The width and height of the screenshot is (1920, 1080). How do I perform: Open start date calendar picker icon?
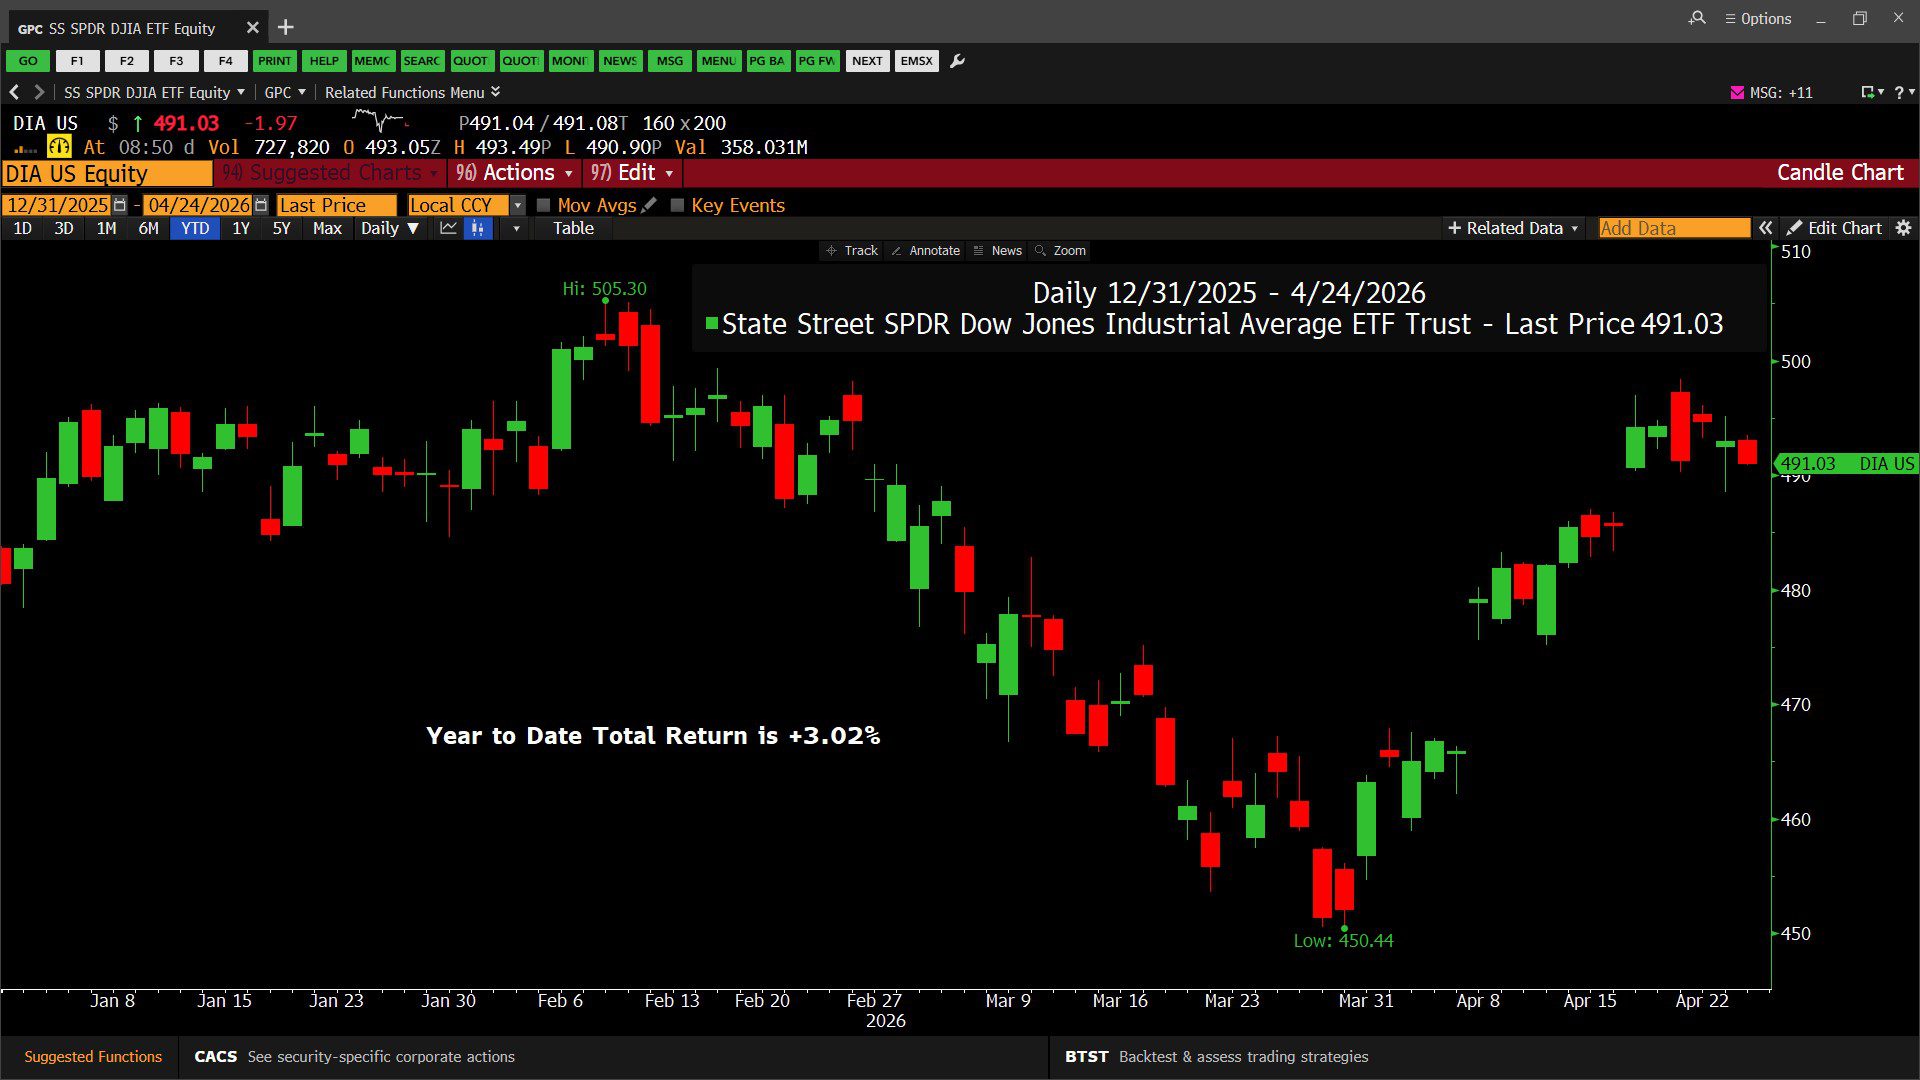click(120, 205)
